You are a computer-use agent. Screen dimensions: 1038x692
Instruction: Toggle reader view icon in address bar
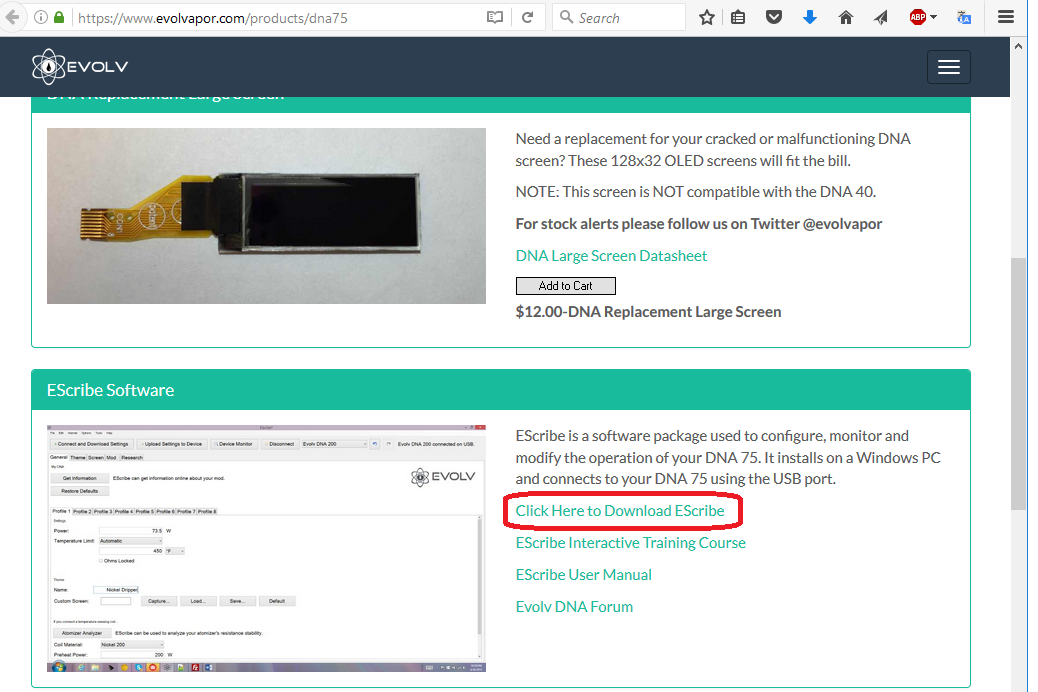point(494,18)
